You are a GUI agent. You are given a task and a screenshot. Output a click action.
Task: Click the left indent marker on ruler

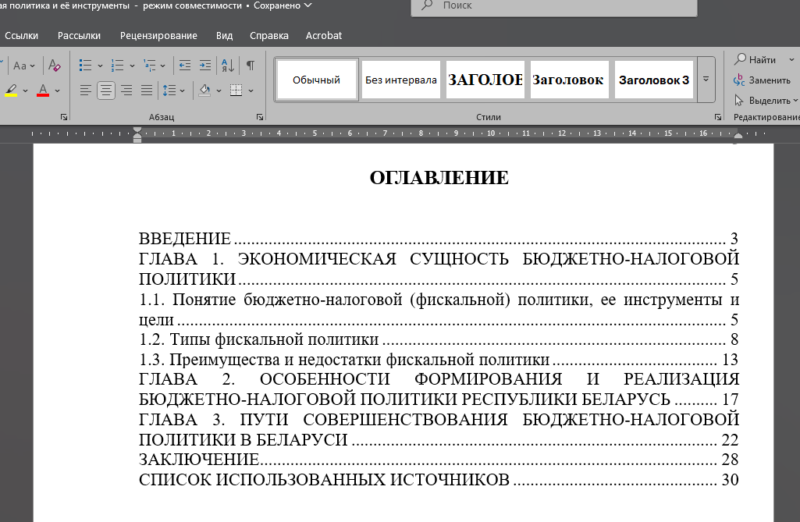click(137, 135)
